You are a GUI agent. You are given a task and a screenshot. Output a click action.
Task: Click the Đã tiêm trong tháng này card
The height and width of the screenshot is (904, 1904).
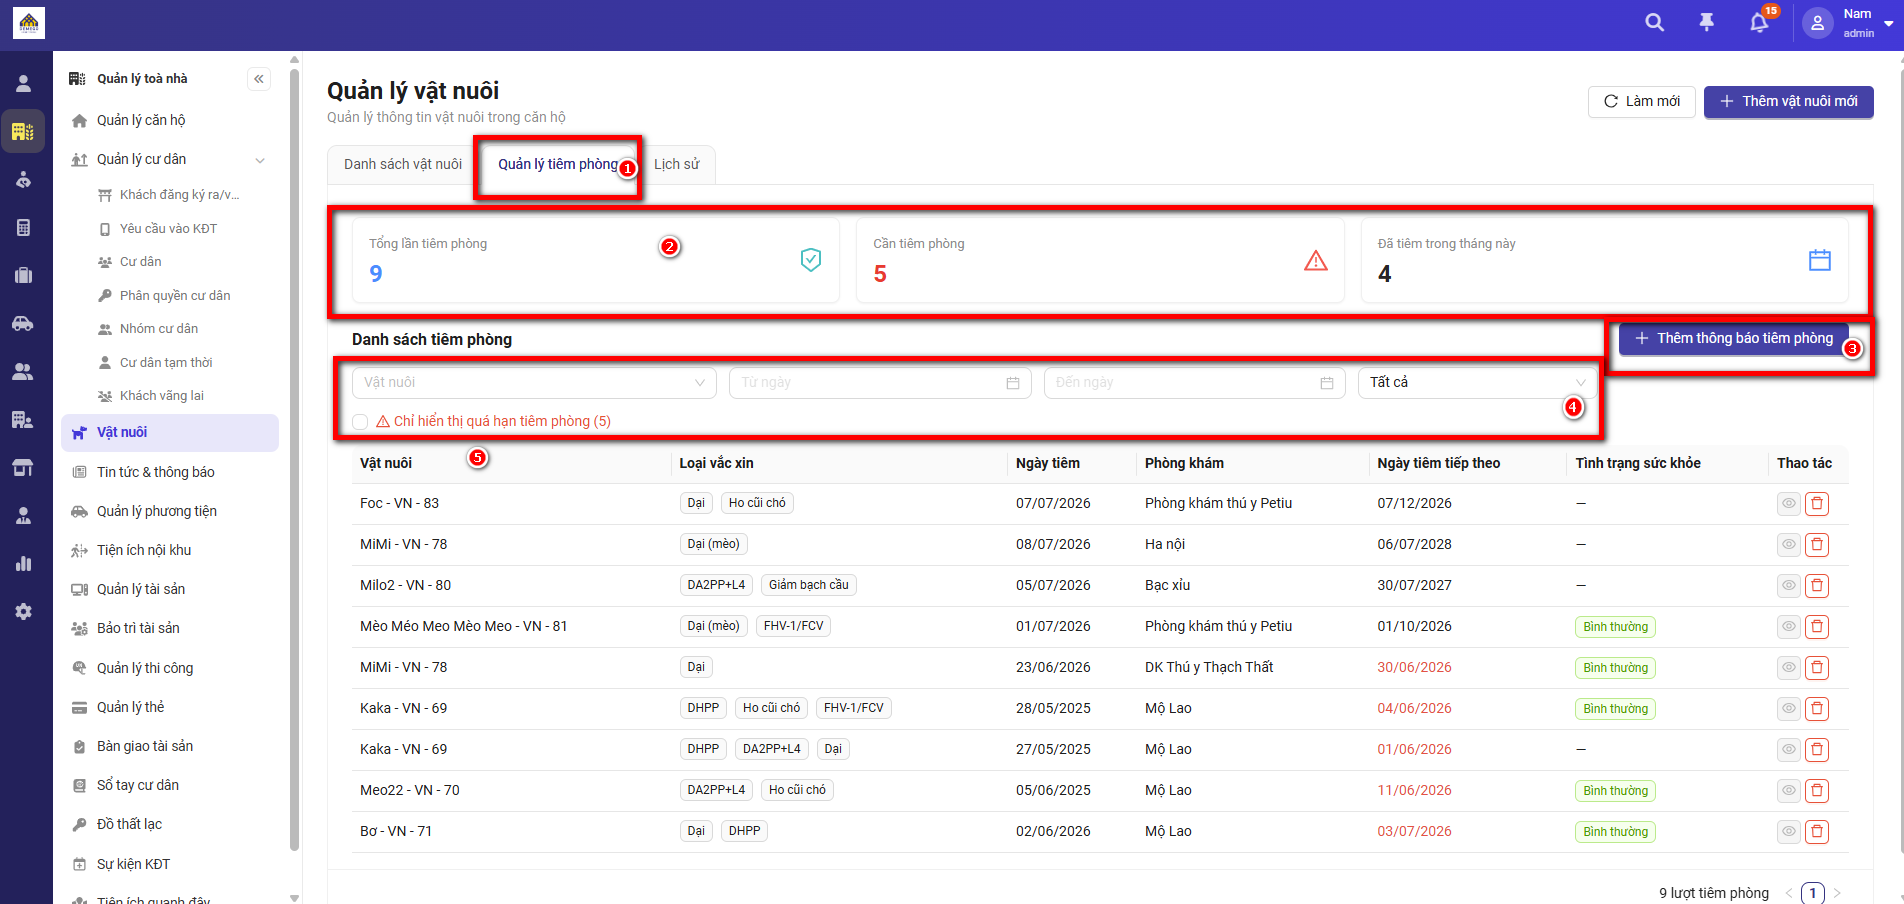pyautogui.click(x=1604, y=260)
